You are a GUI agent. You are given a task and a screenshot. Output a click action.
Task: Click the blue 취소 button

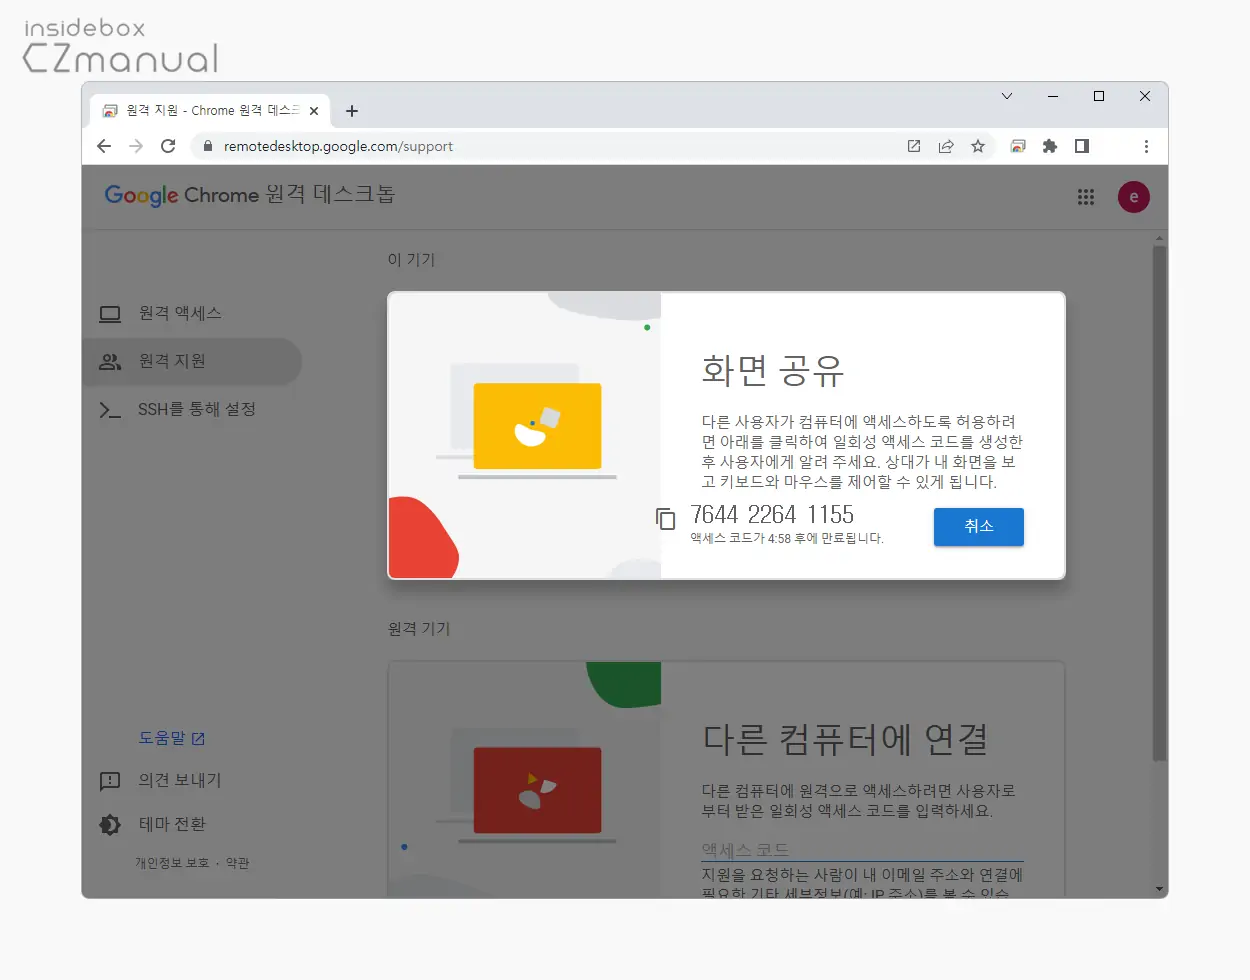pyautogui.click(x=979, y=527)
